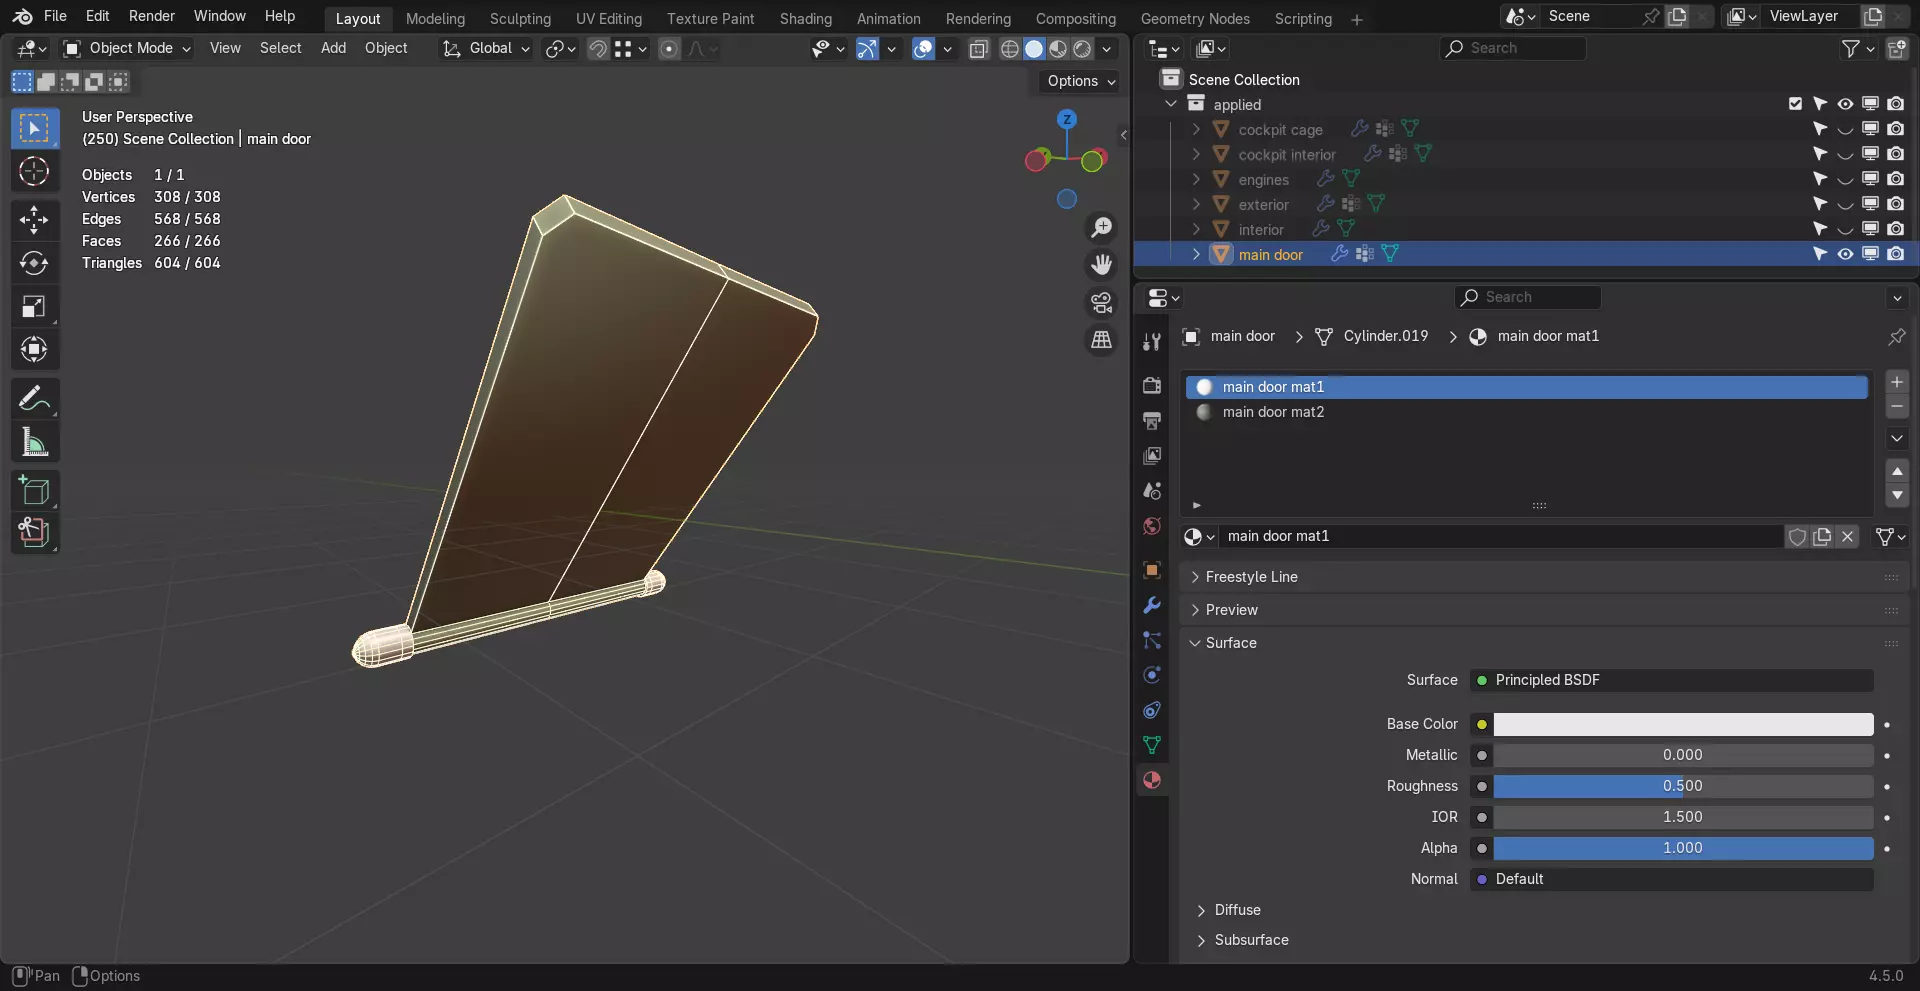
Task: Toggle the fake user shield for material
Action: point(1797,537)
